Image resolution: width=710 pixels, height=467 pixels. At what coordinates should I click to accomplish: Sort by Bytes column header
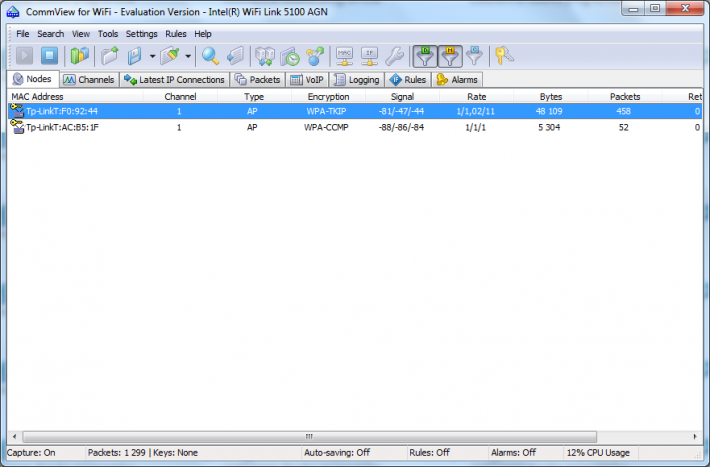tap(551, 96)
